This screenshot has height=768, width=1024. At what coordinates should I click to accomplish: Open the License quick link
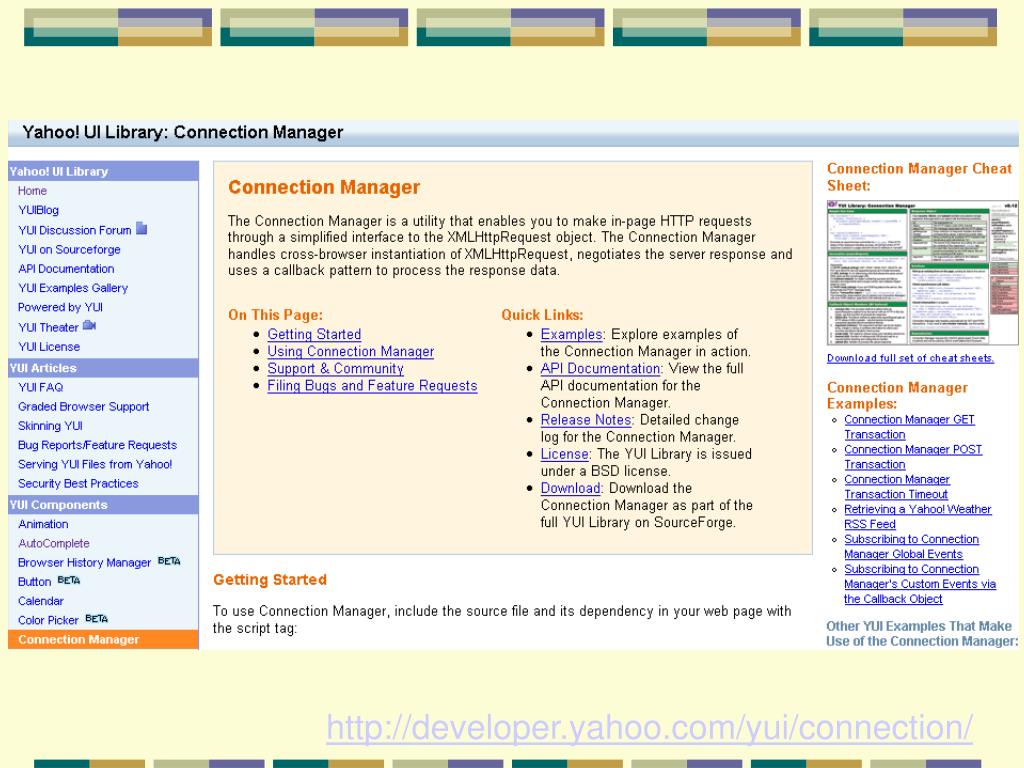tap(565, 454)
